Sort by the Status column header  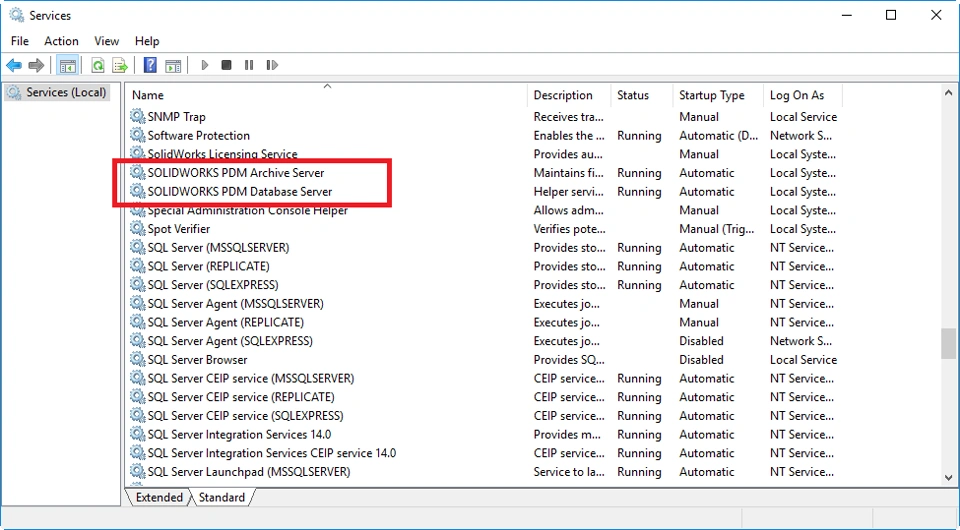(642, 95)
